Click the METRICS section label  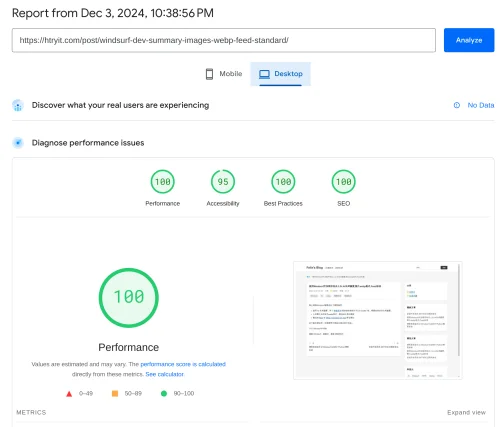click(31, 412)
